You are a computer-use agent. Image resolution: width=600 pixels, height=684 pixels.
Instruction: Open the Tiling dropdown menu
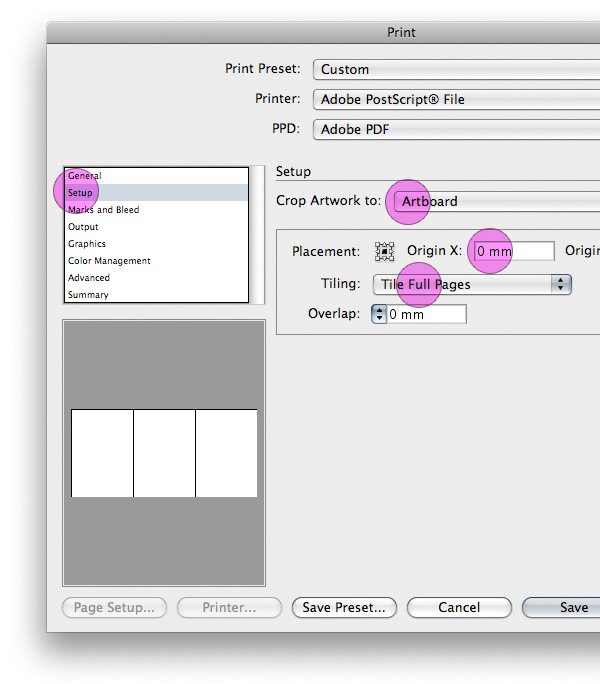pos(472,284)
